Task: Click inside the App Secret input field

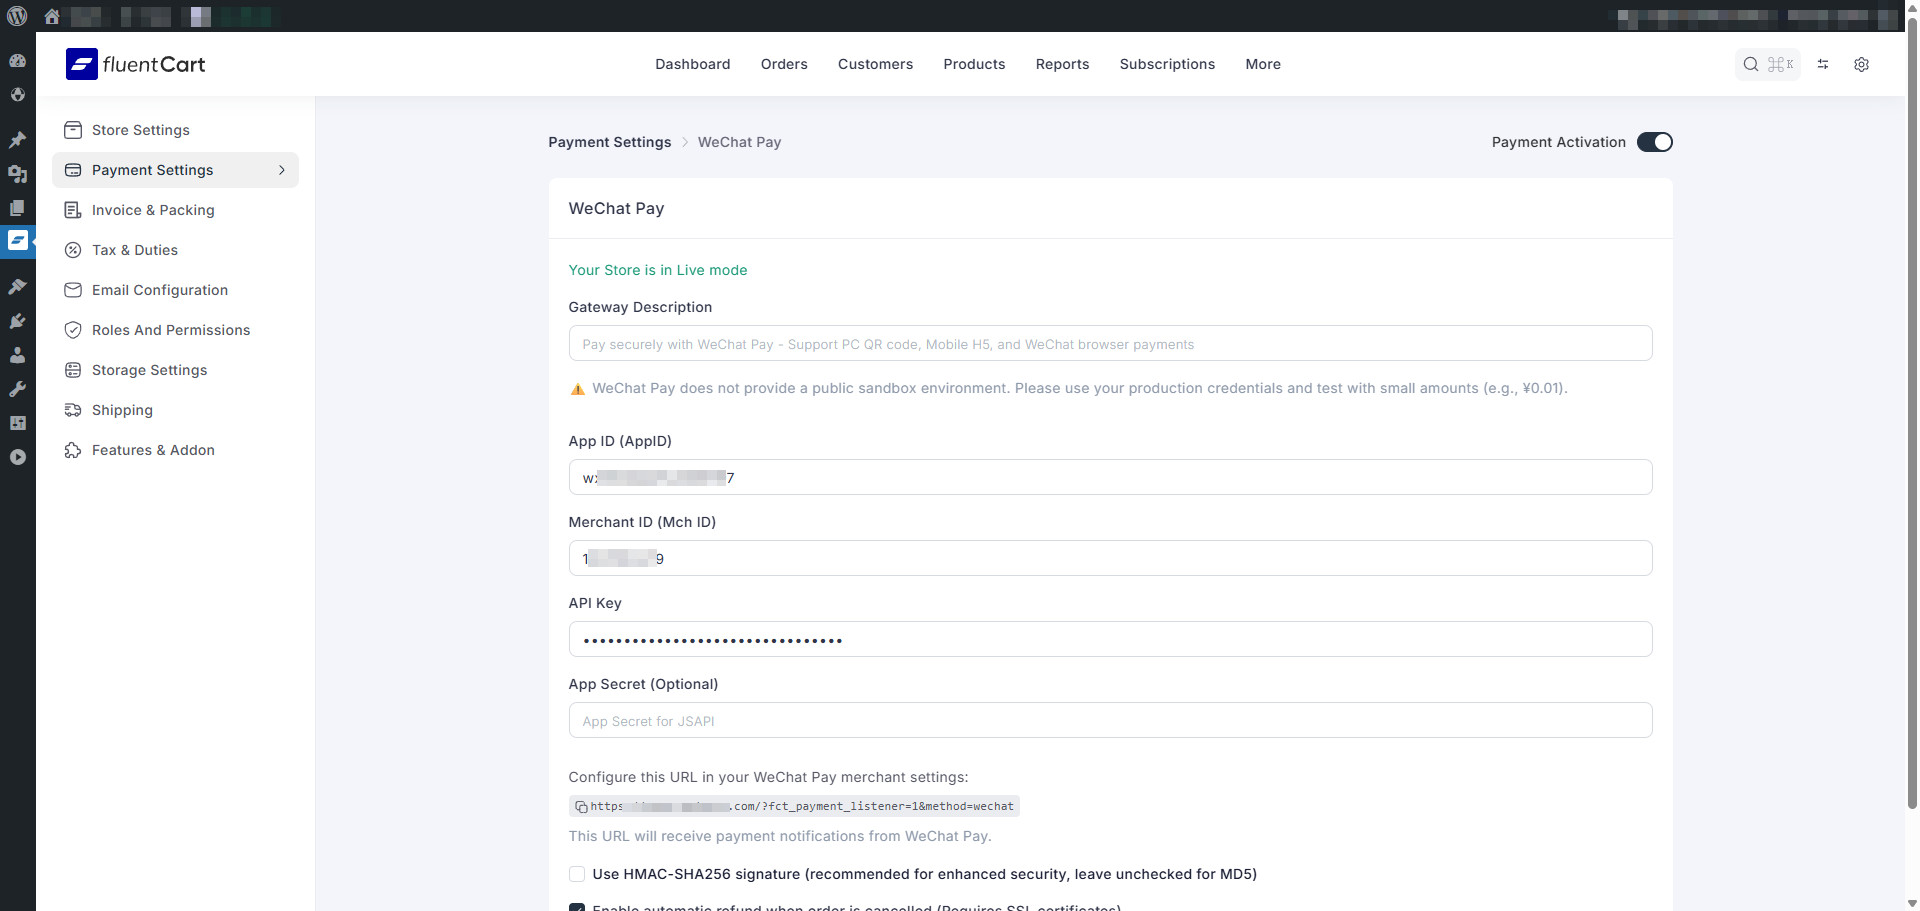Action: point(1110,720)
